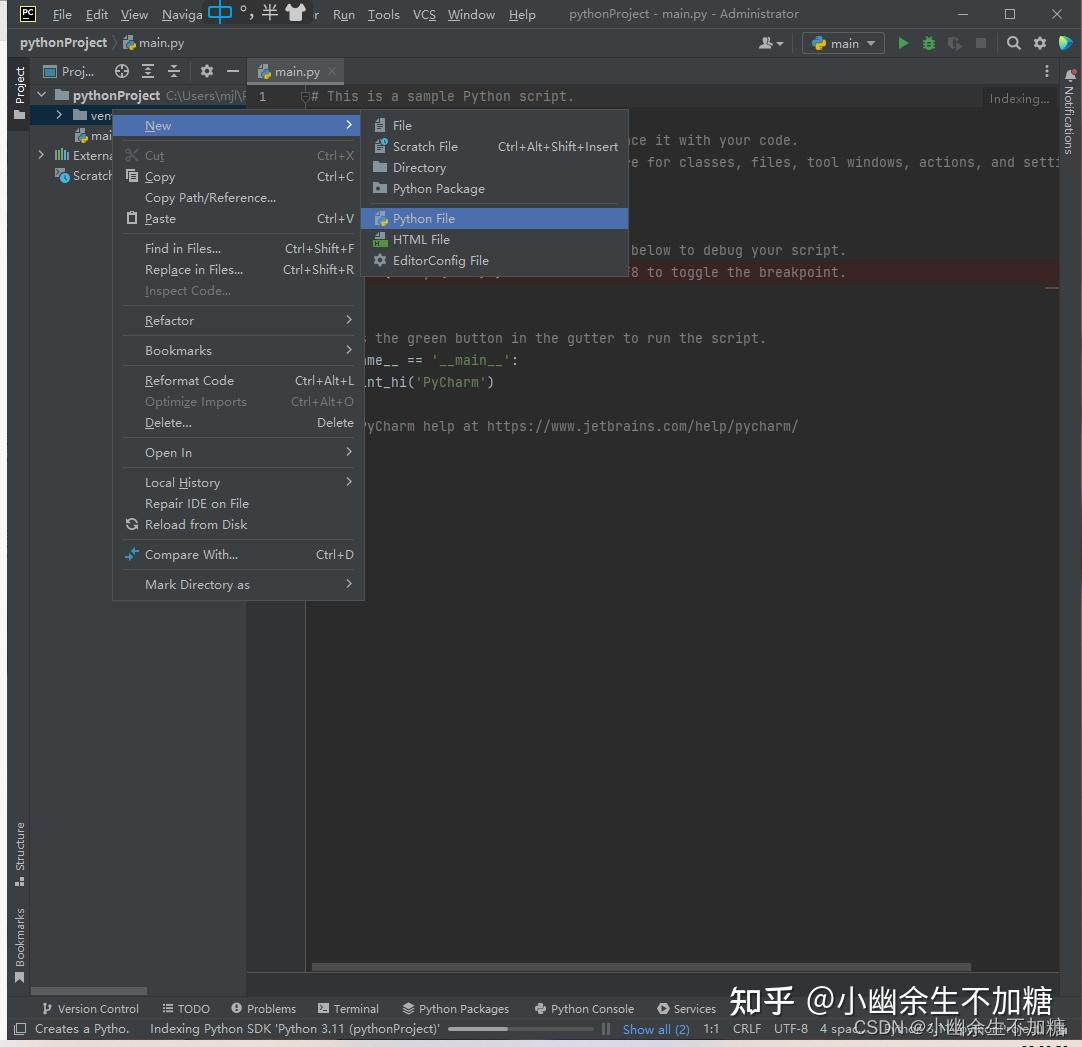Expand all nodes in the Project panel

coord(147,71)
